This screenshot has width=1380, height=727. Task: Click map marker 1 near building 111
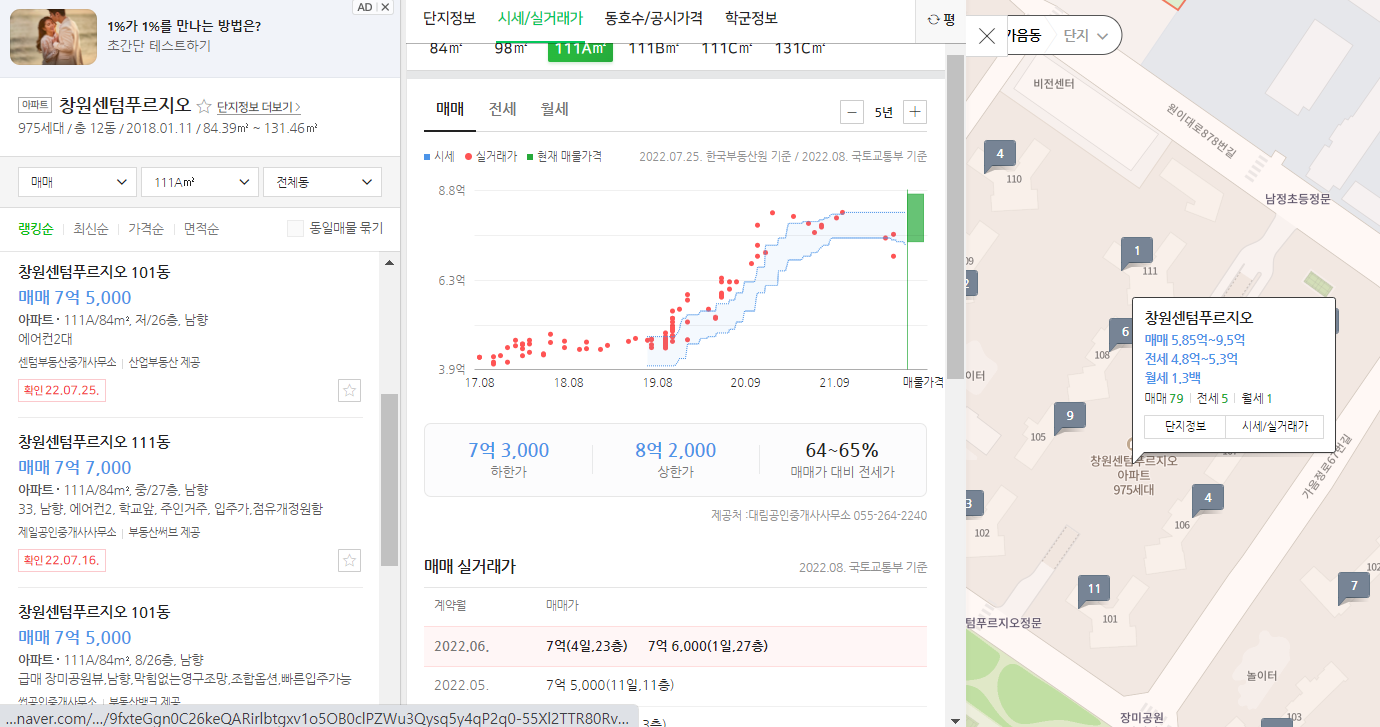[1136, 251]
